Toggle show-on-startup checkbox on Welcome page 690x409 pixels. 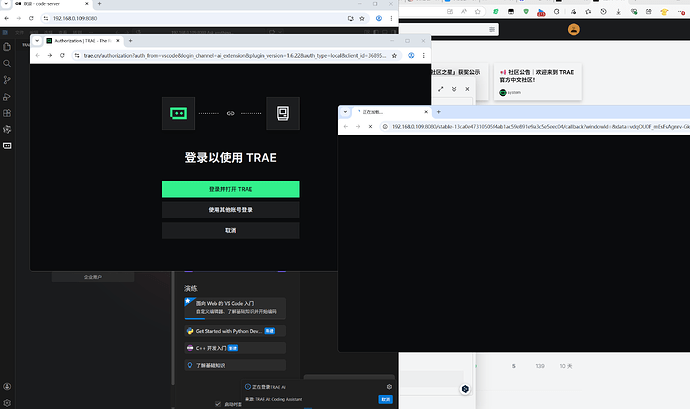pos(218,404)
